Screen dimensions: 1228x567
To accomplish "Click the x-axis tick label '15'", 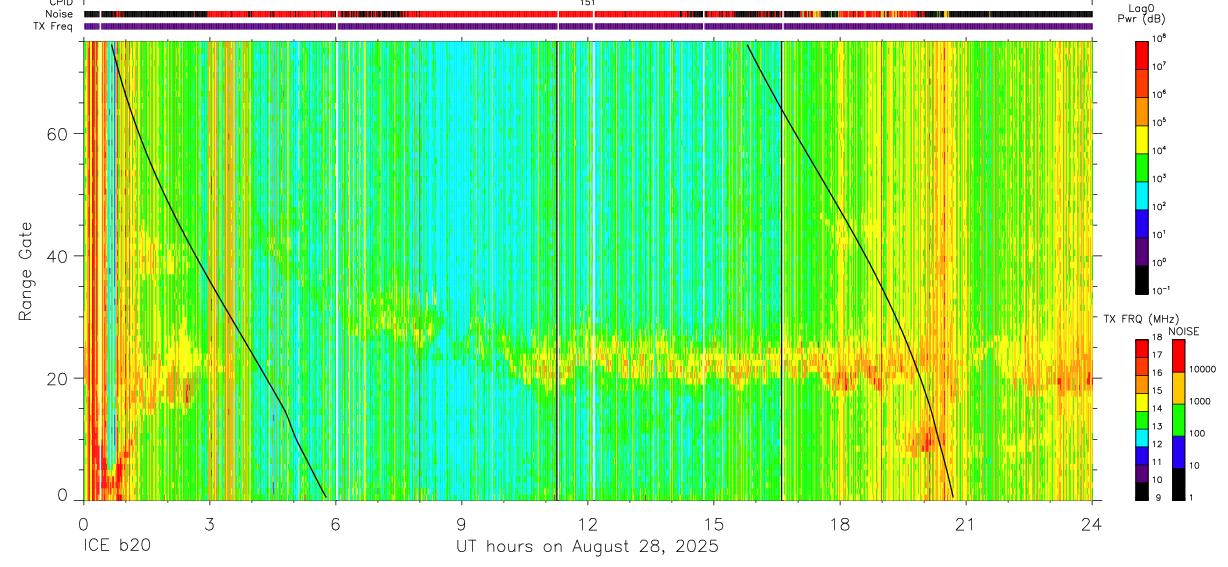I will tap(714, 523).
